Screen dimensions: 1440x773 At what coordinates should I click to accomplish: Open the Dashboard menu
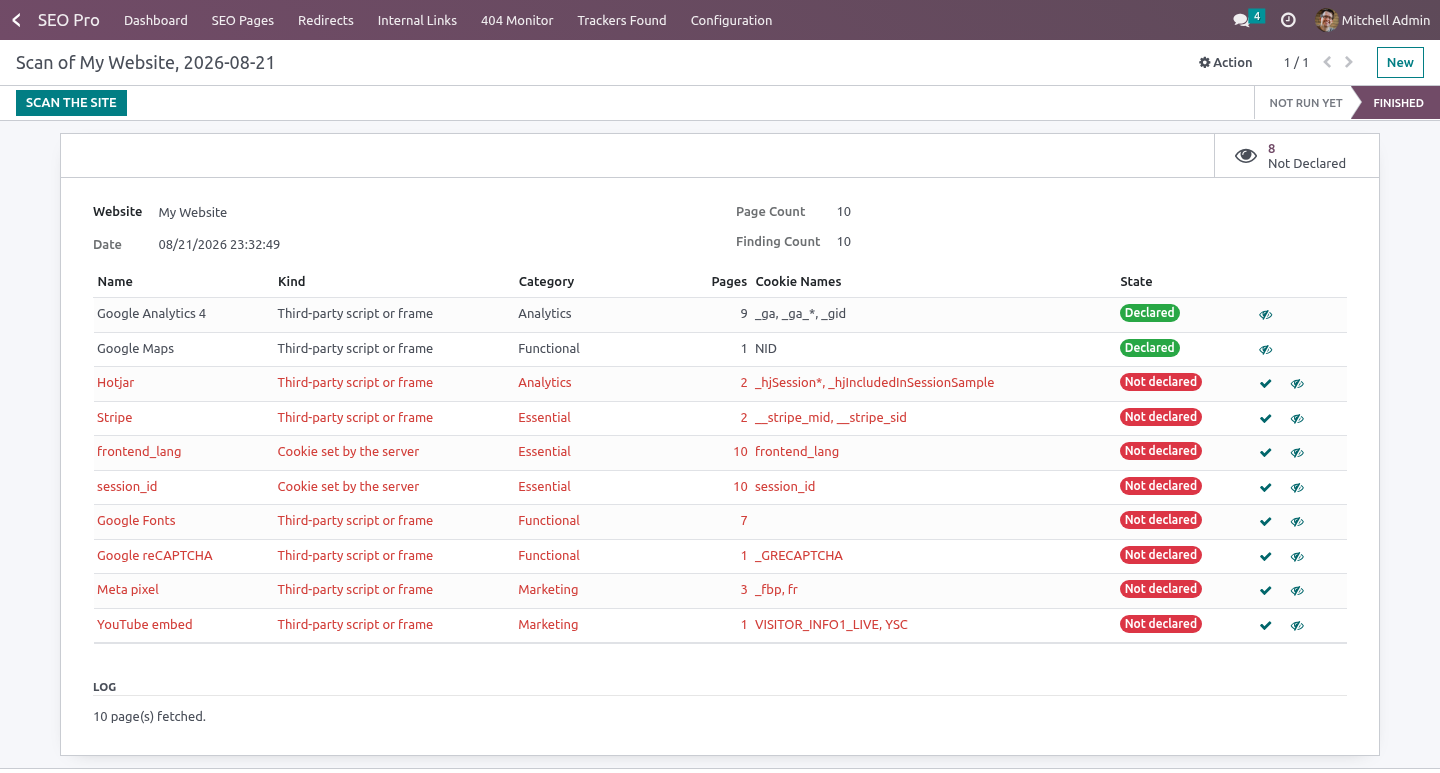click(x=156, y=20)
